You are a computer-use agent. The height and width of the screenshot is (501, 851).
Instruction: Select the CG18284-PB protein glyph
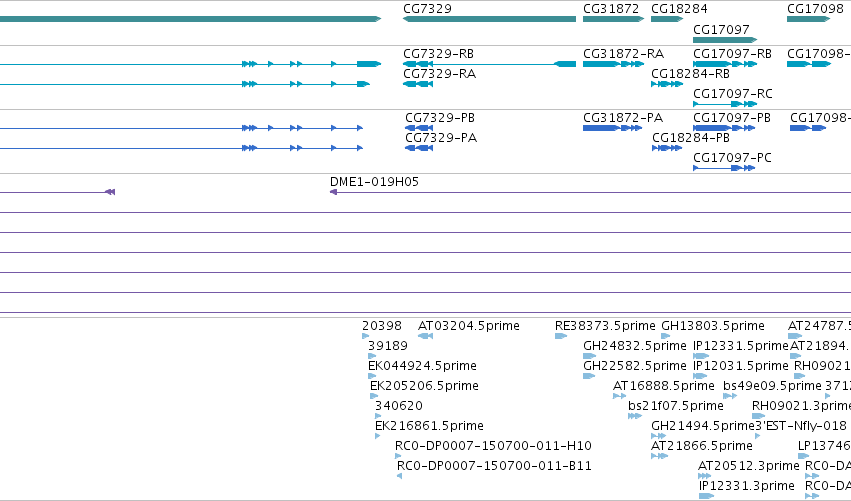667,148
